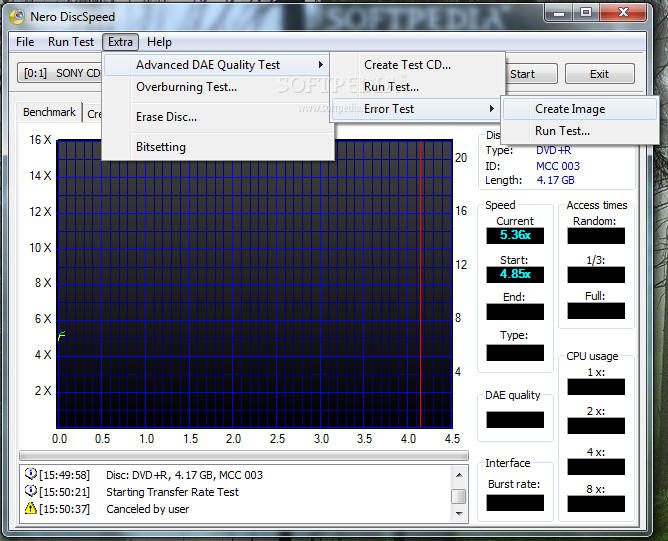Image resolution: width=668 pixels, height=541 pixels.
Task: Close the Nero DiscSpeed window
Action: coord(623,13)
